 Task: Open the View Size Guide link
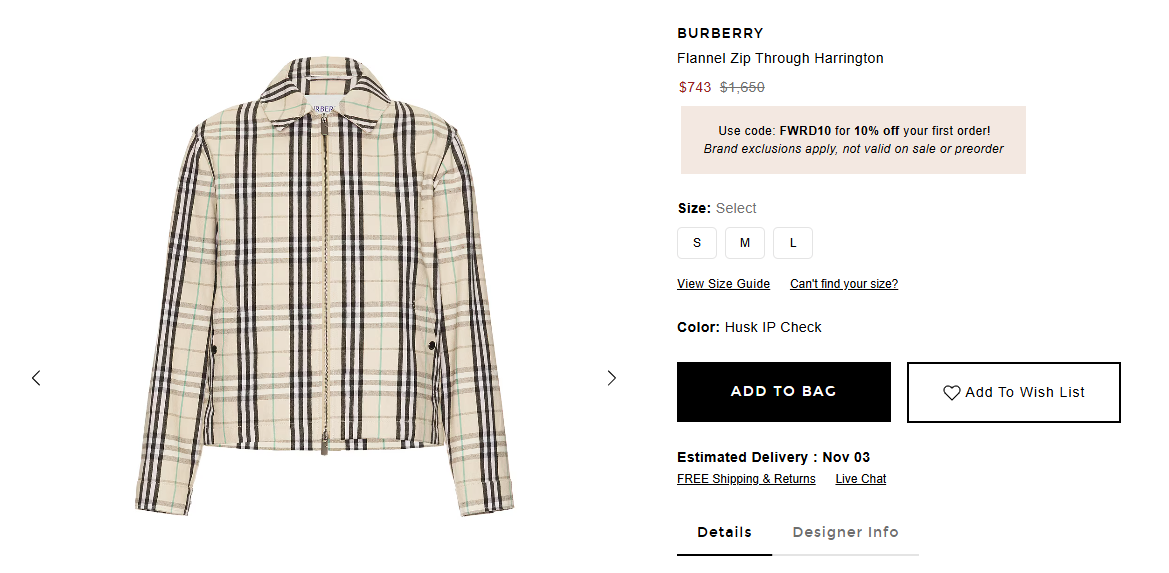(x=723, y=284)
